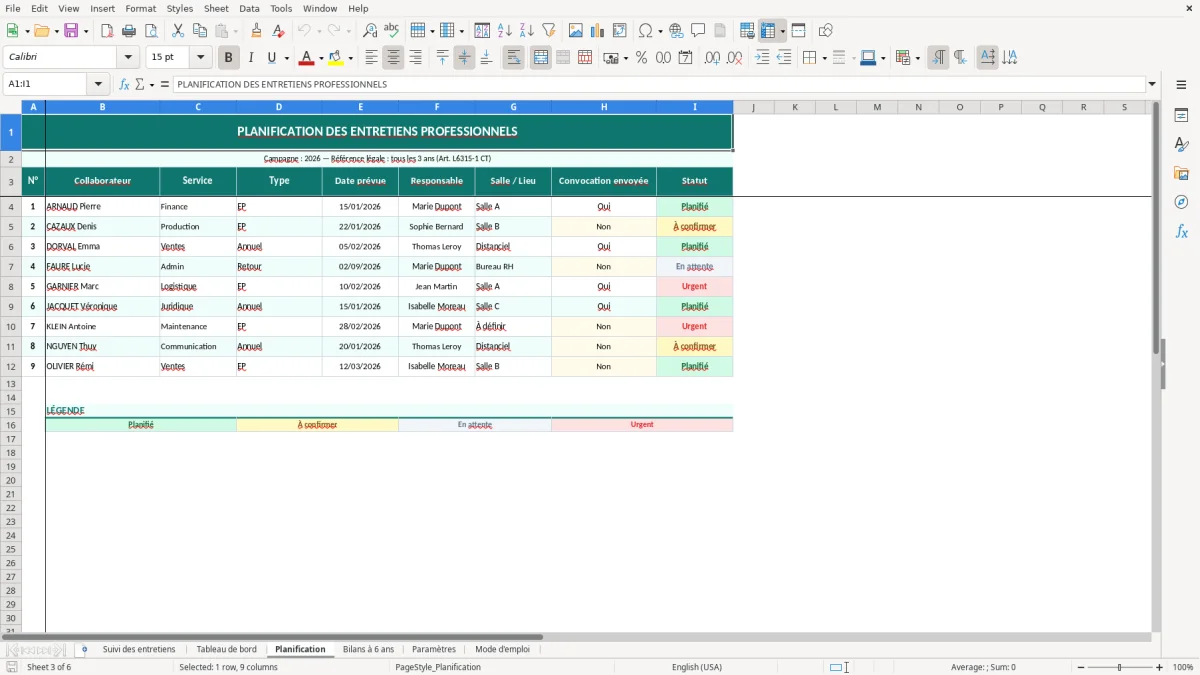The width and height of the screenshot is (1200, 675).
Task: Click the formula input line
Action: [x=659, y=84]
